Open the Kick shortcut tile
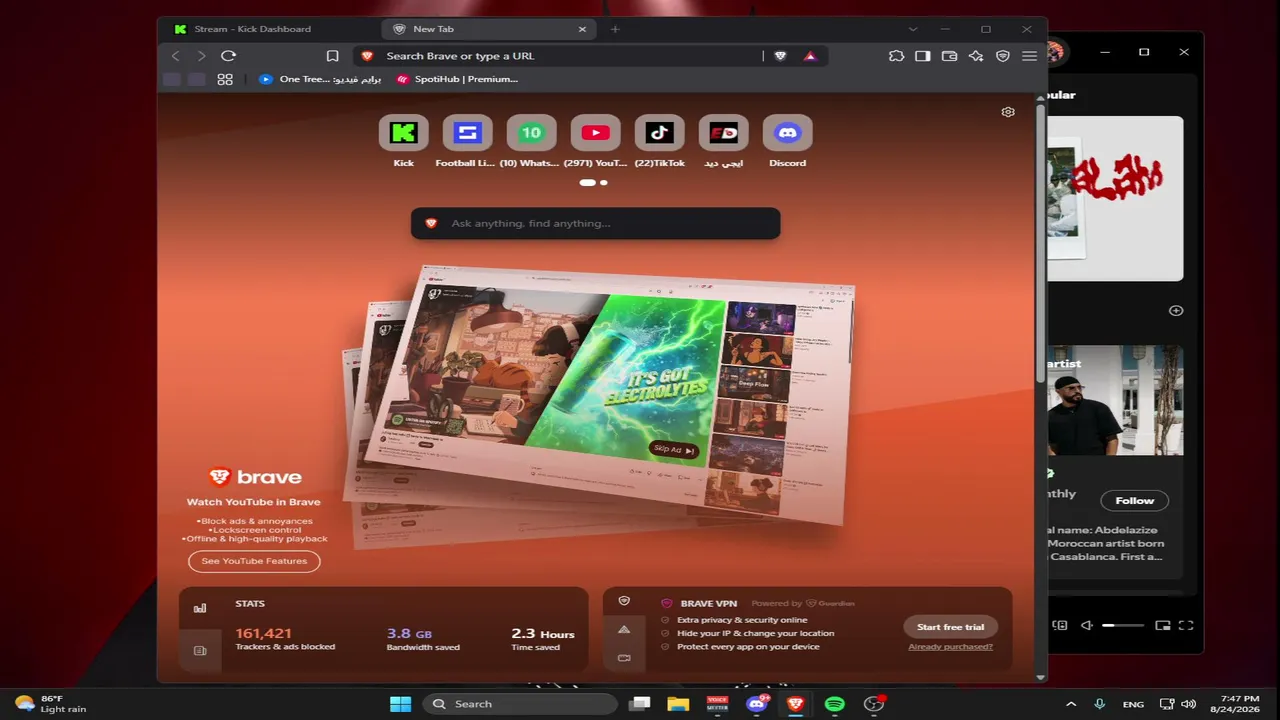 coord(403,141)
